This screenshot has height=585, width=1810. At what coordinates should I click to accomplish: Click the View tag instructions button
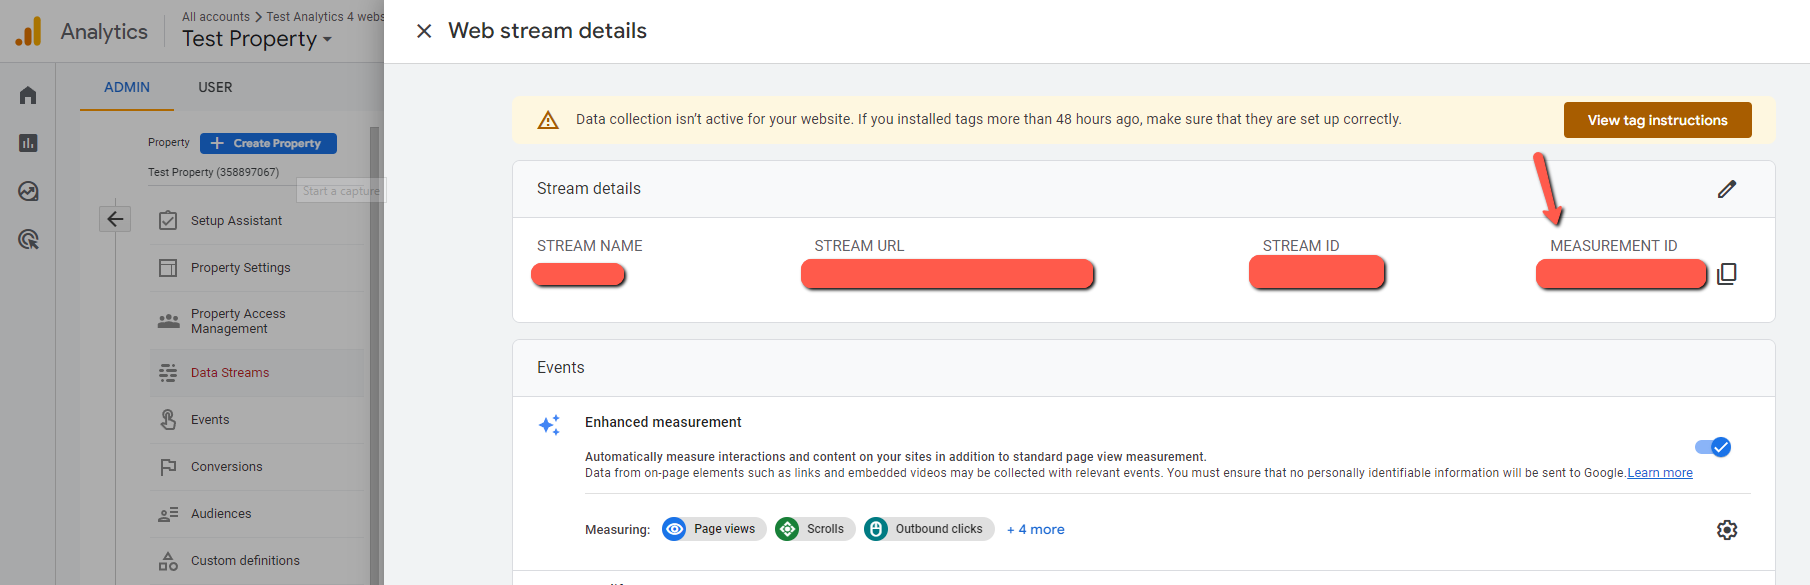tap(1657, 120)
